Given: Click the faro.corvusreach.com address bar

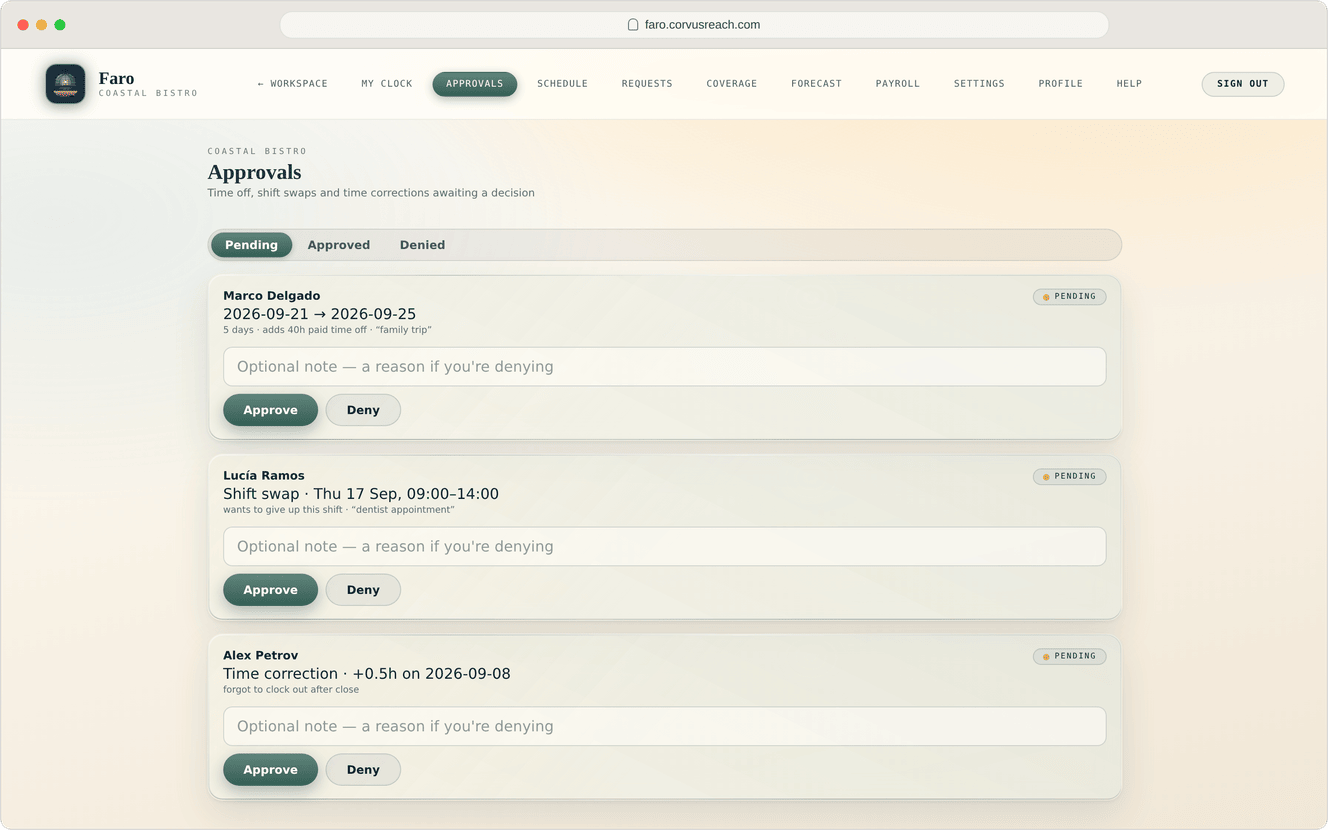Looking at the screenshot, I should (694, 25).
